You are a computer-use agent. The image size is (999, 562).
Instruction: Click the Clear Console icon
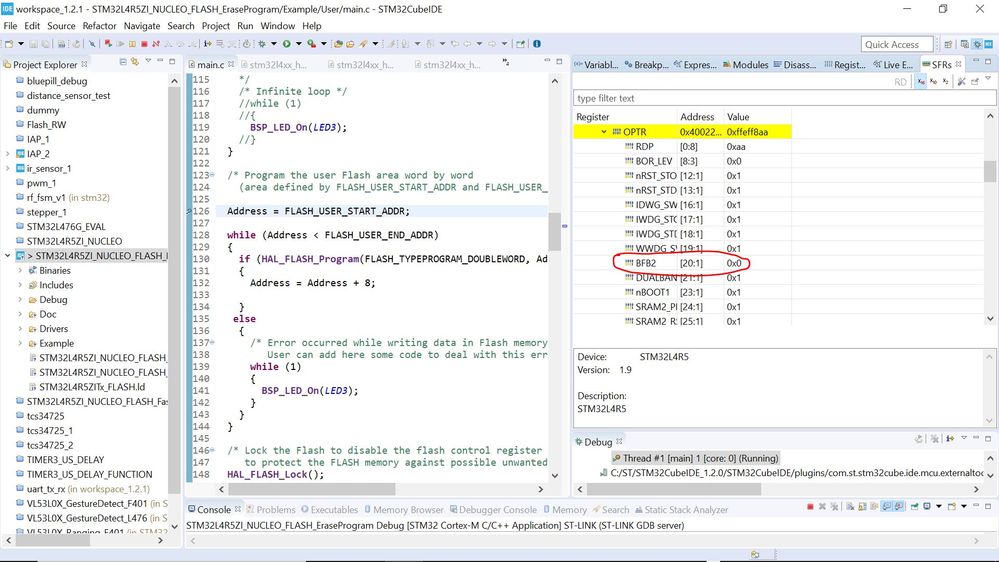pos(851,507)
